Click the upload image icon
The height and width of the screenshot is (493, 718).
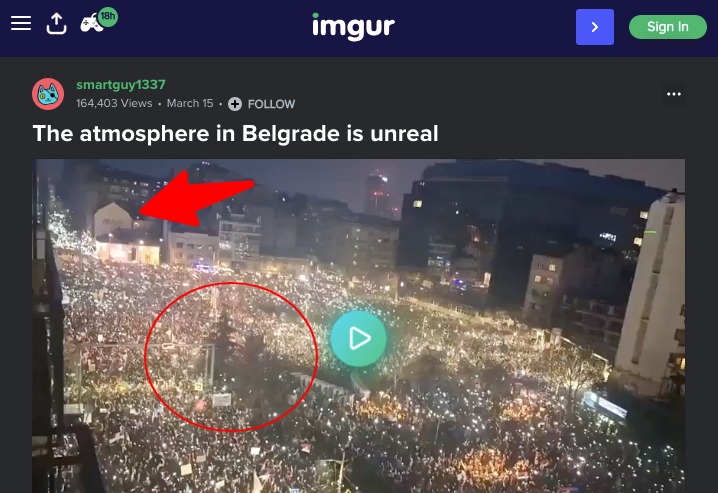pyautogui.click(x=57, y=23)
